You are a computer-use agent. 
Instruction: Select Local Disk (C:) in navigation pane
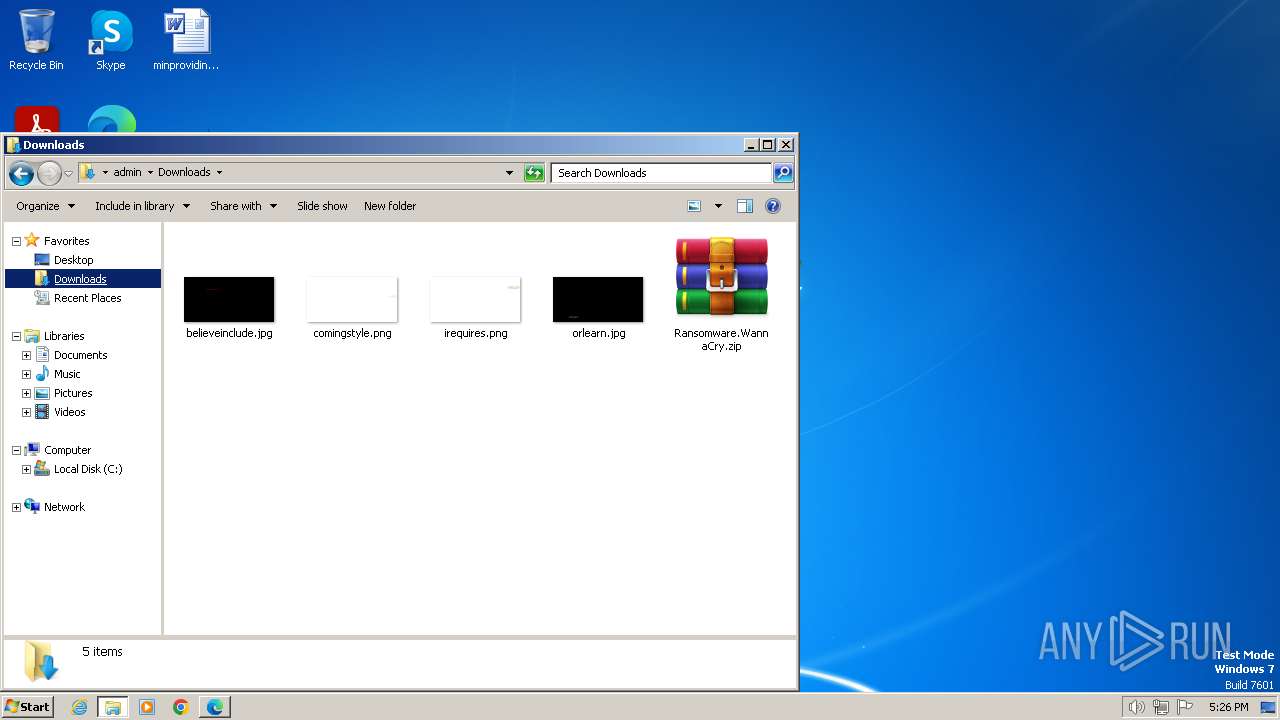(88, 469)
